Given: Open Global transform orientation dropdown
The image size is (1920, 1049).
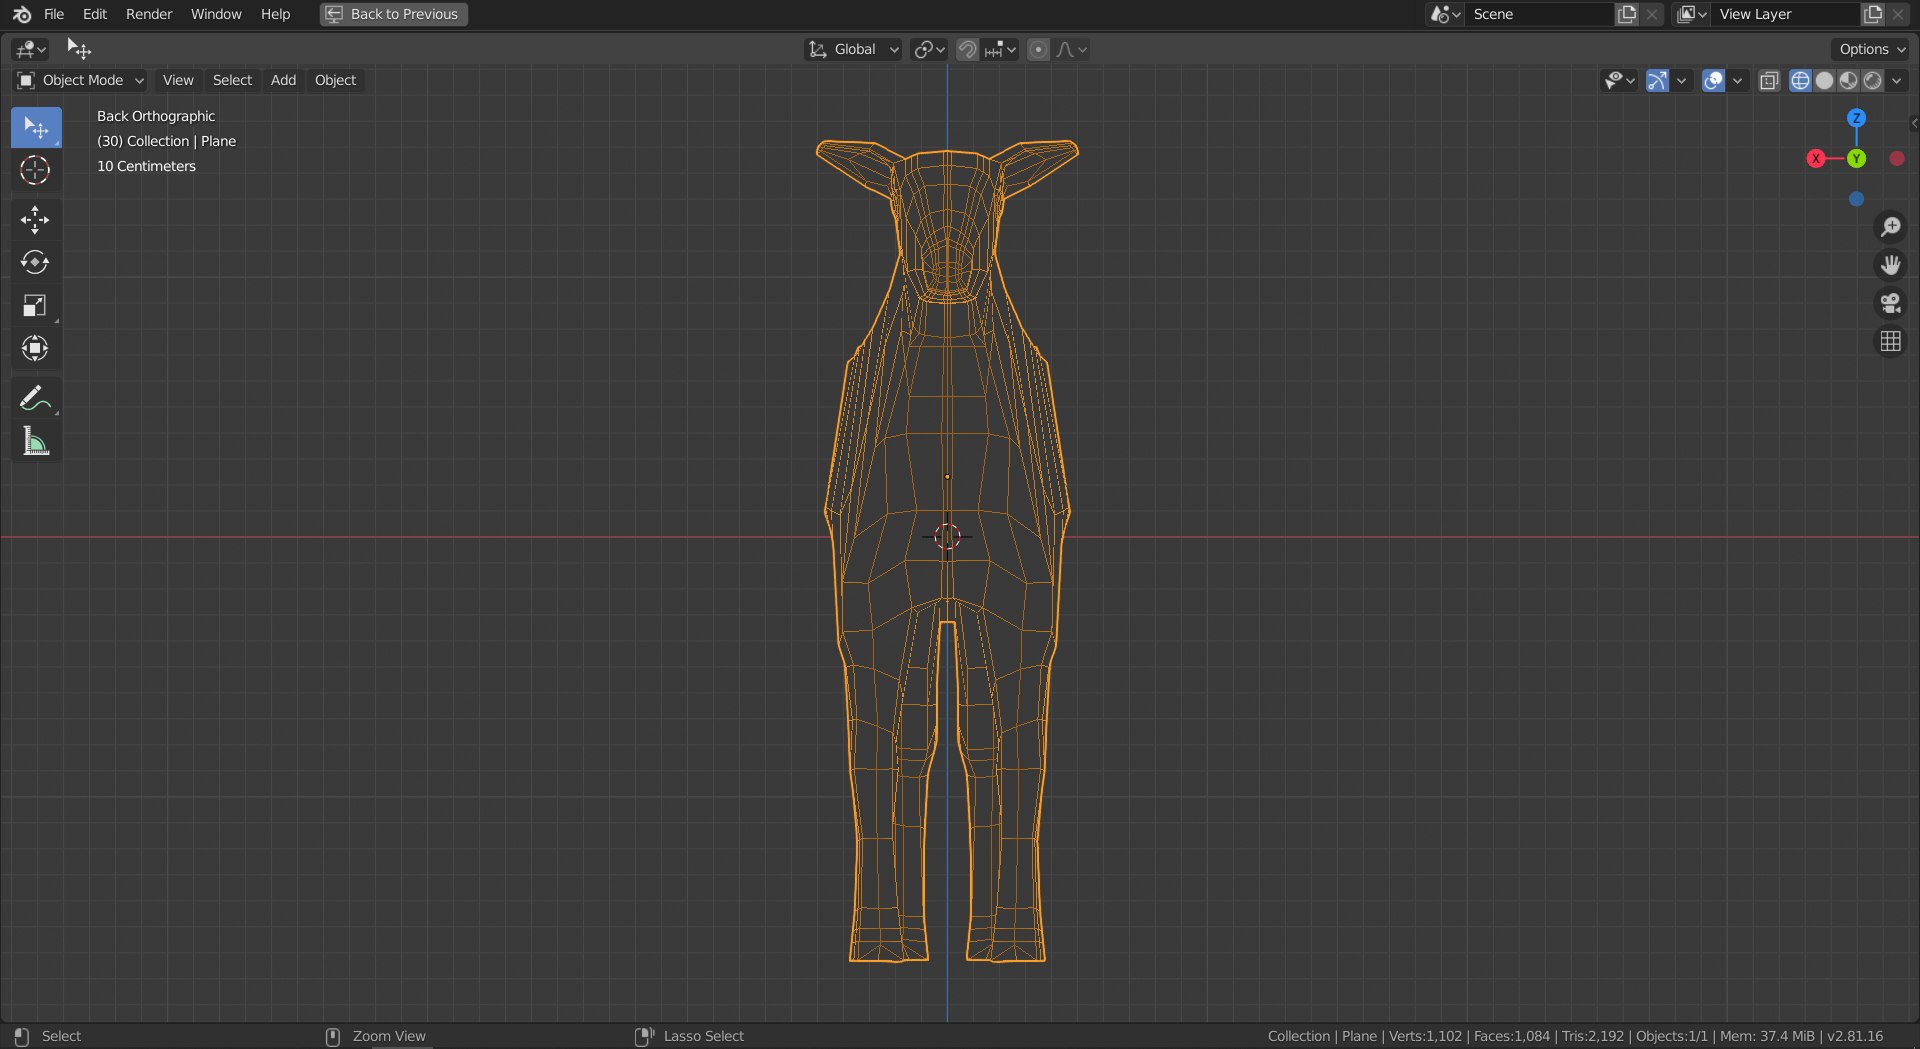Looking at the screenshot, I should [x=853, y=49].
